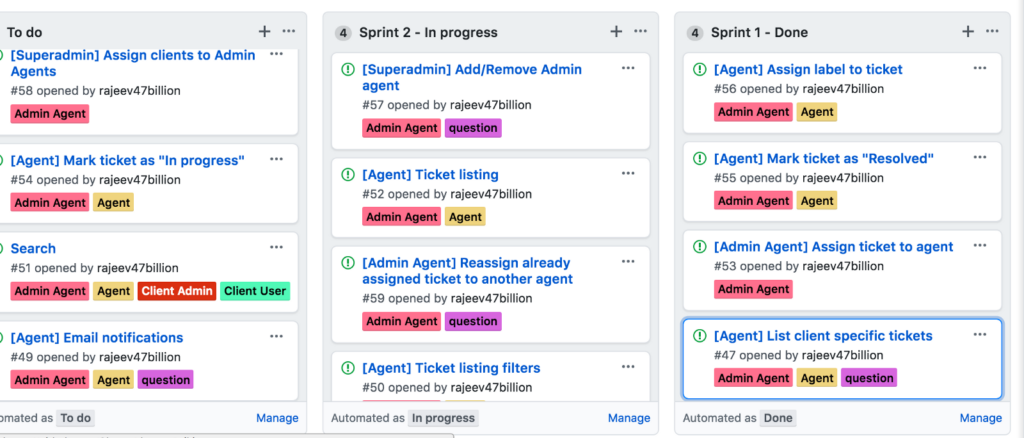Open card menu for Email notifications
The height and width of the screenshot is (438, 1024).
pyautogui.click(x=276, y=336)
